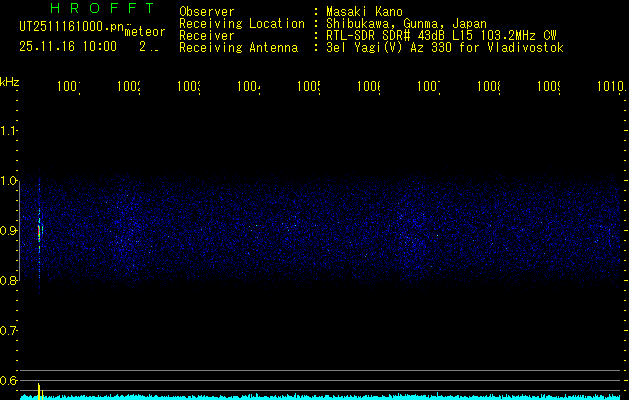Click the meteor count label
Image resolution: width=629 pixels, height=400 pixels.
144,31
